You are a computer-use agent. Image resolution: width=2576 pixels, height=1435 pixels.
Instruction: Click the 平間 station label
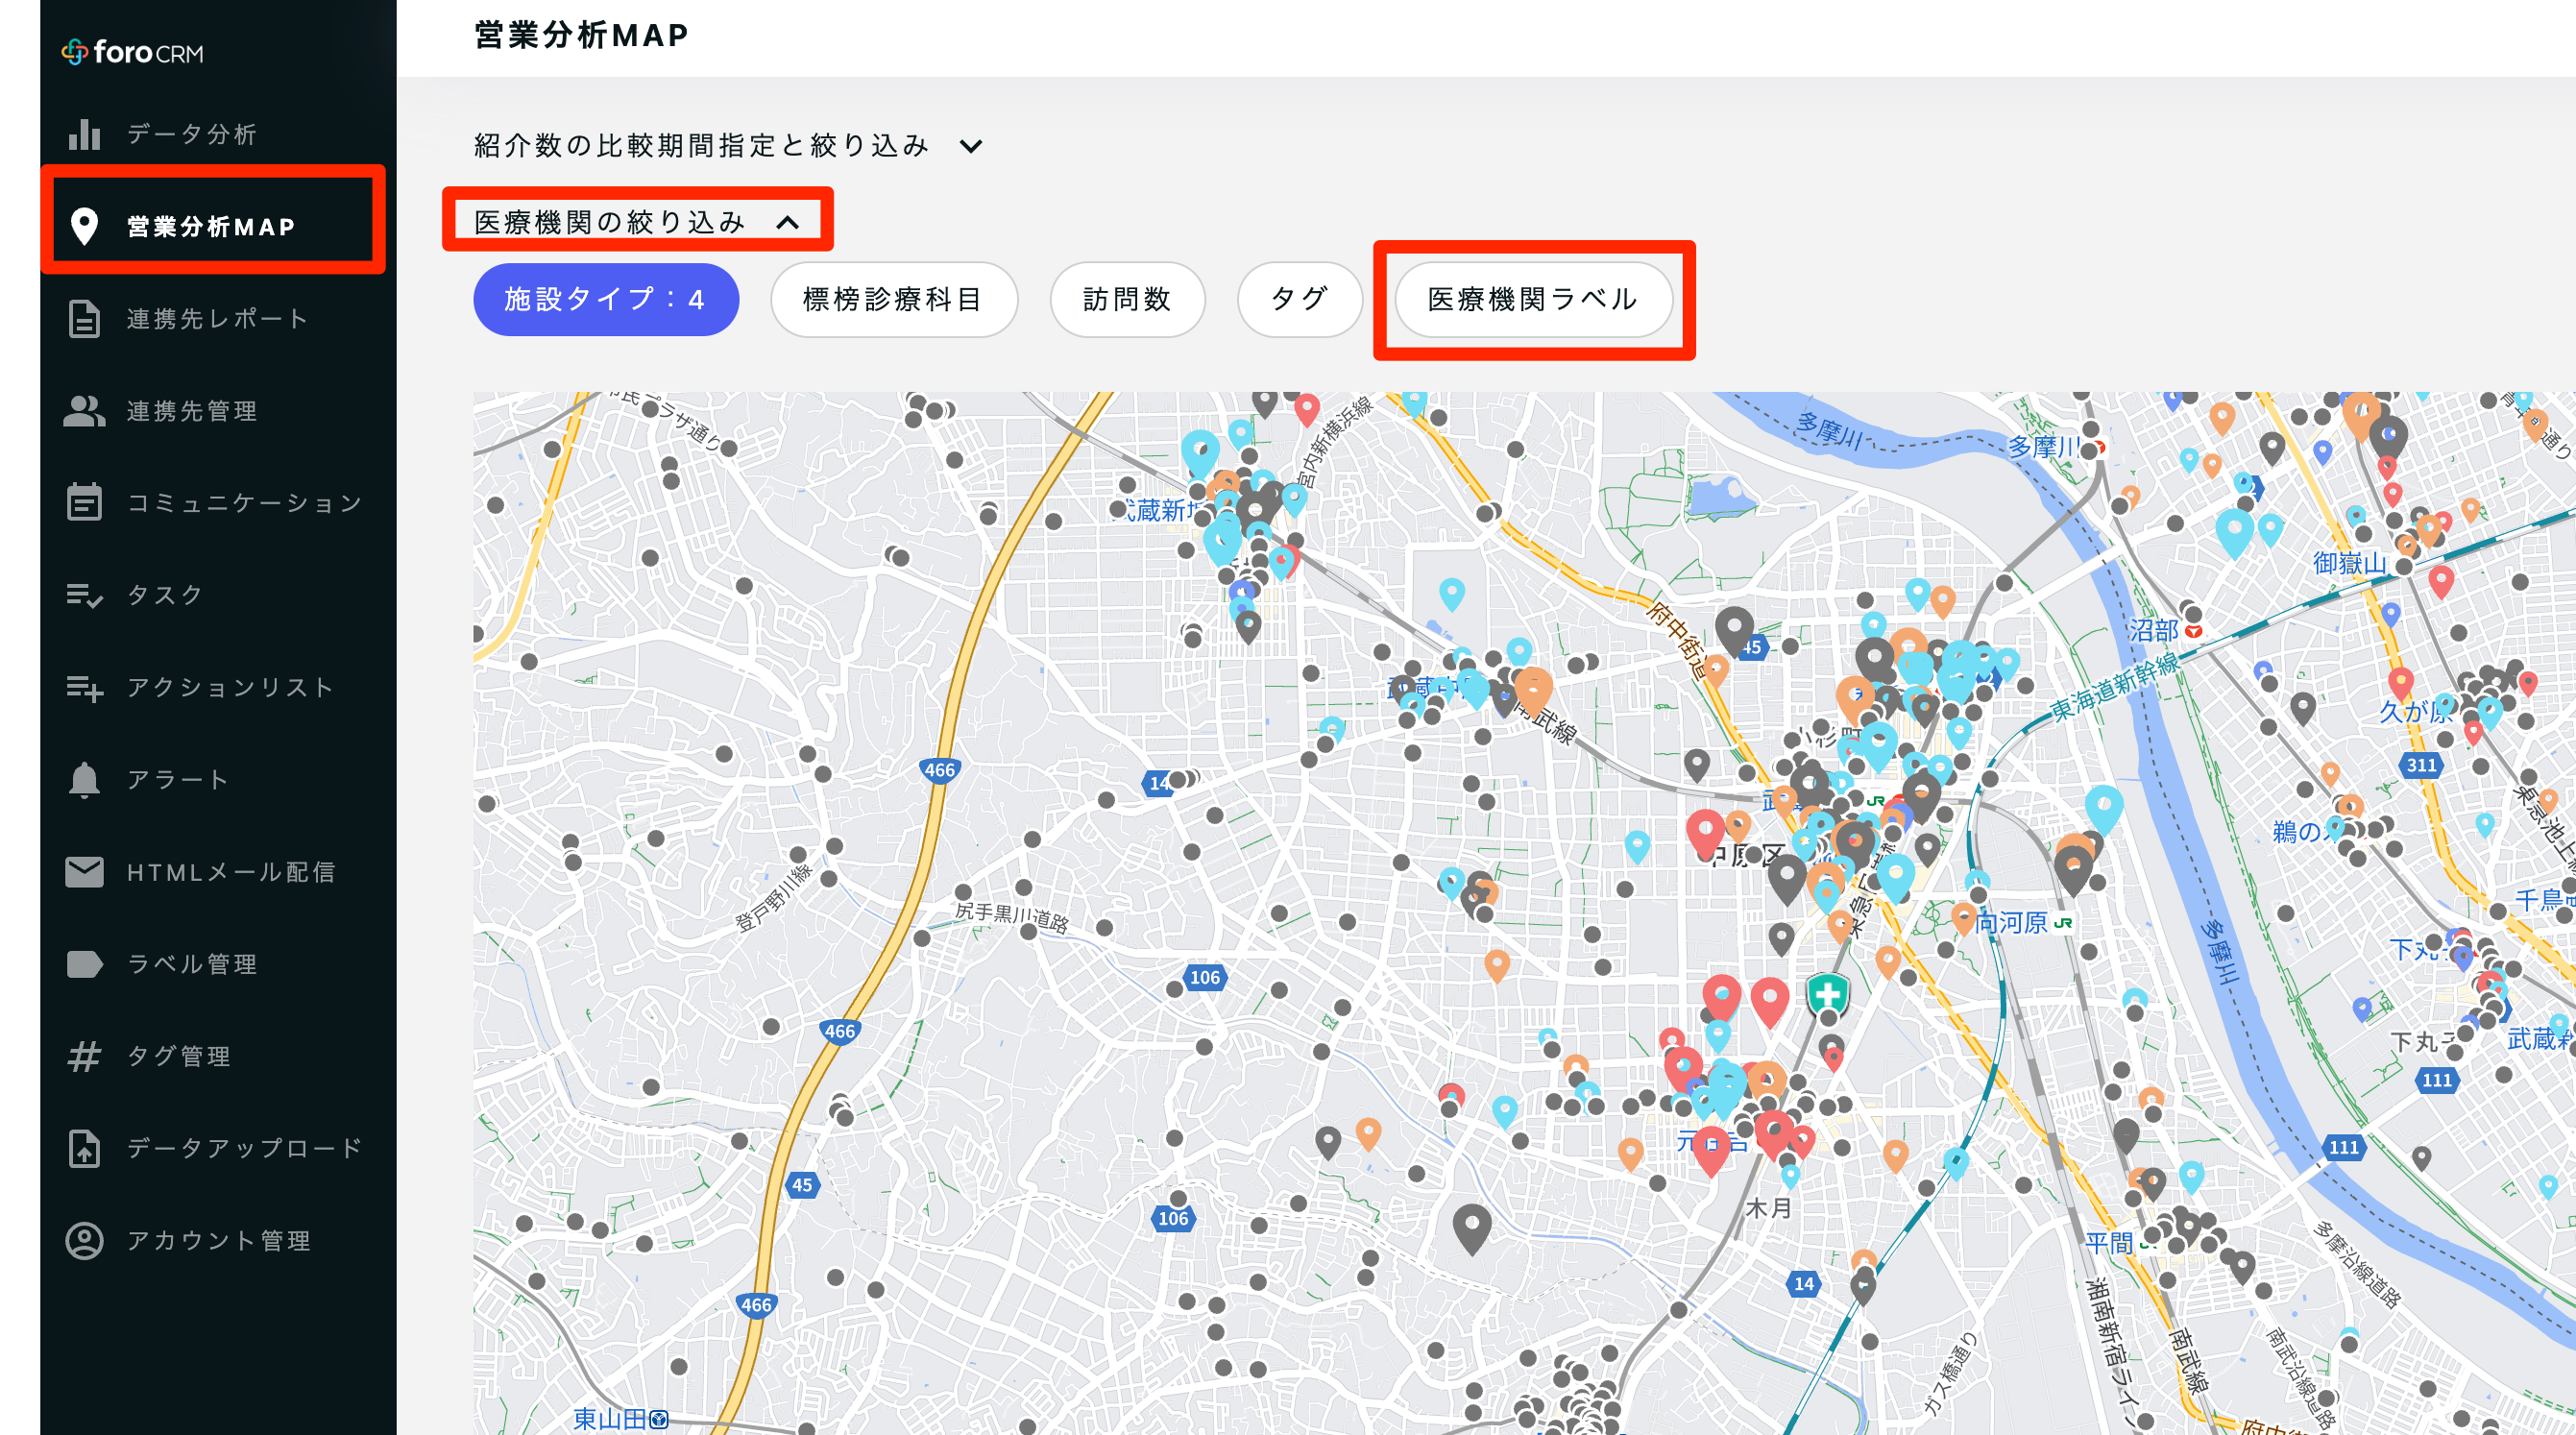(2109, 1243)
